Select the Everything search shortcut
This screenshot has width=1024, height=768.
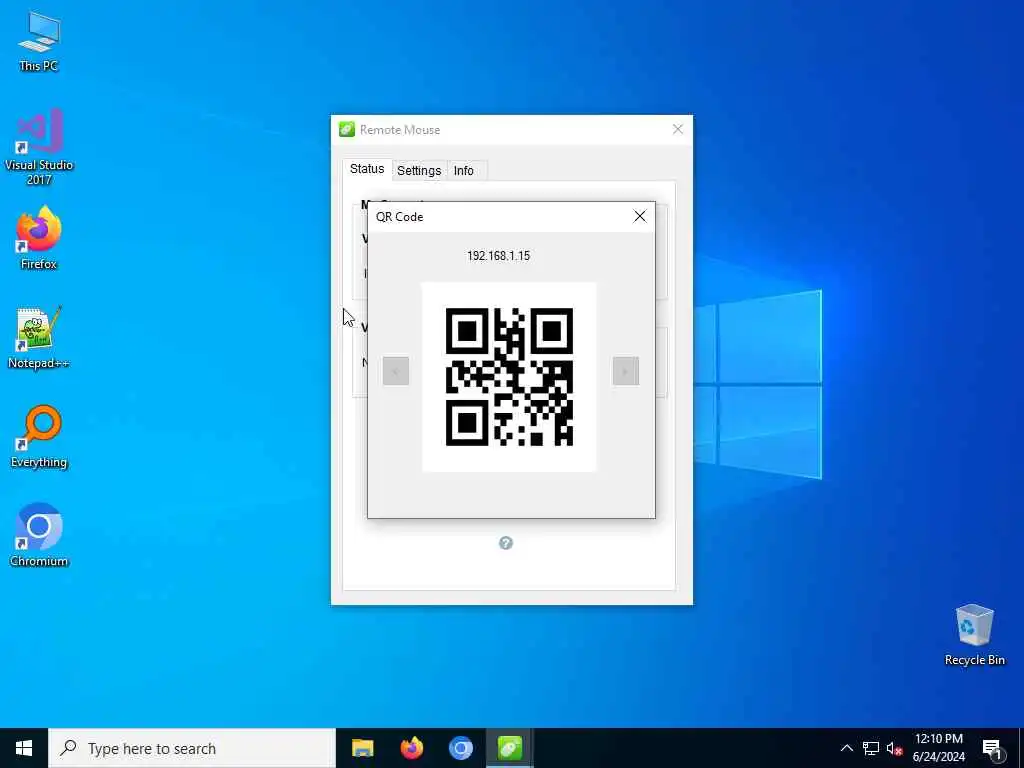pyautogui.click(x=39, y=436)
